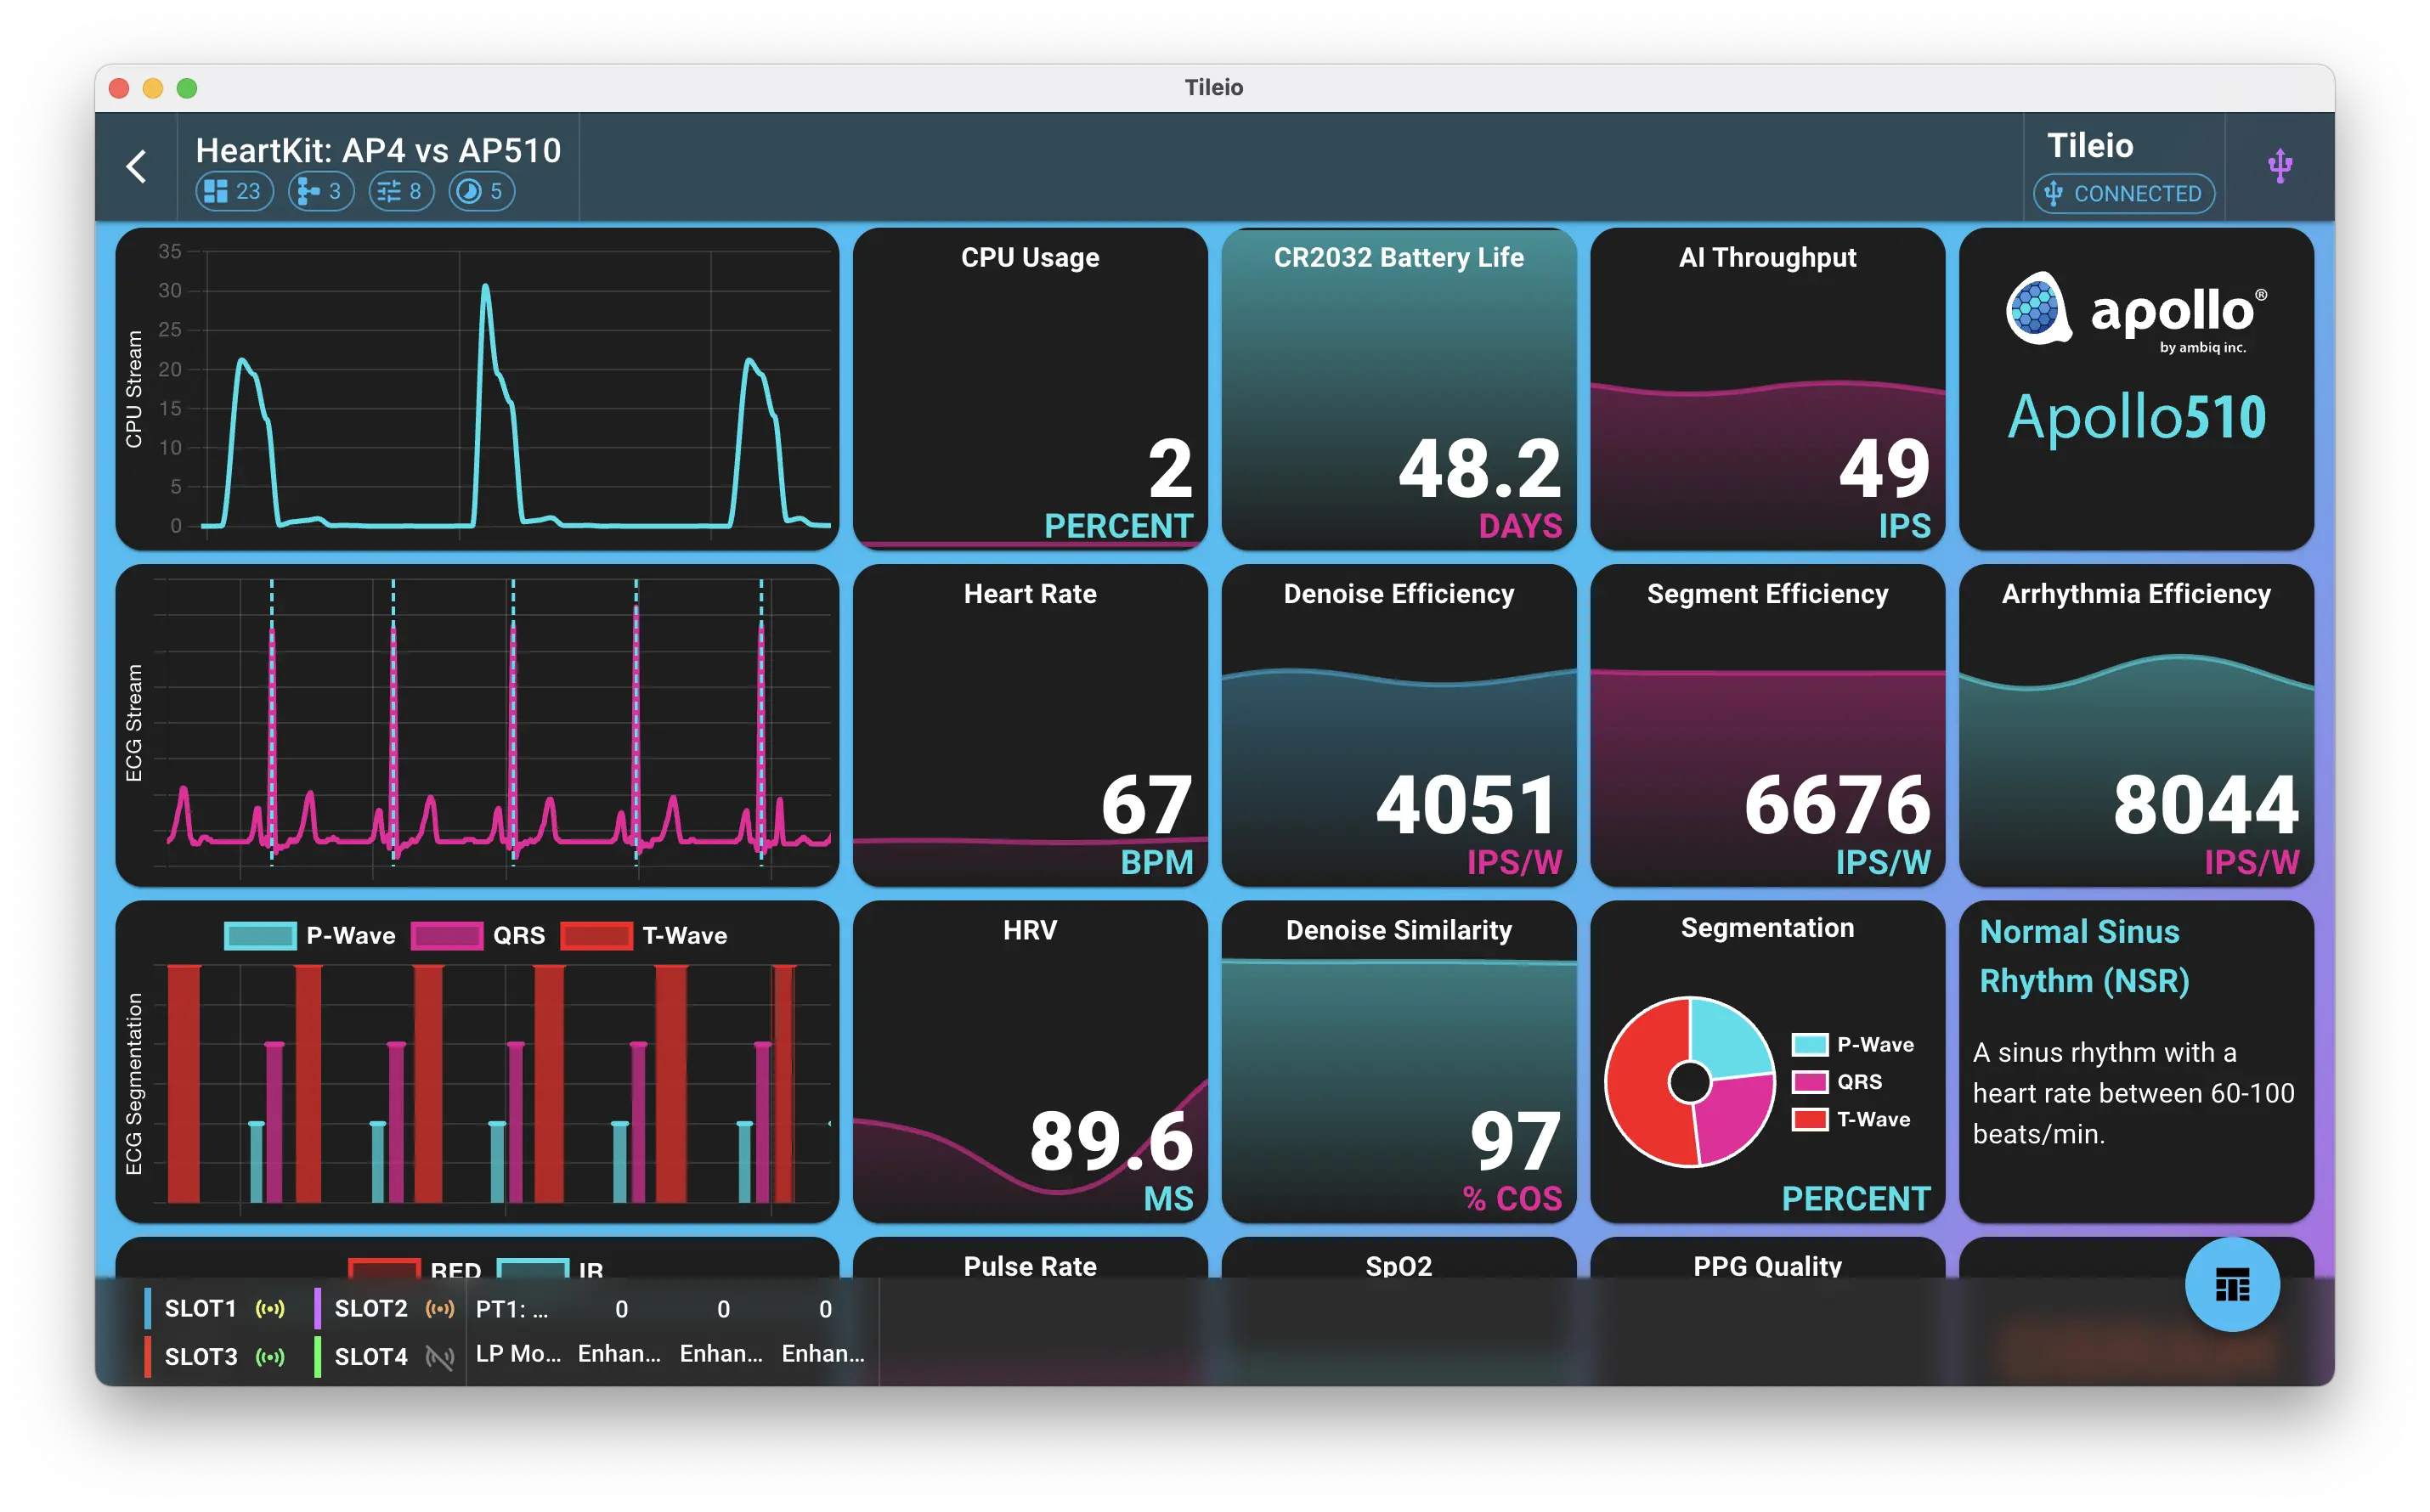This screenshot has height=1512, width=2430.
Task: Toggle P-Wave in the ECG Segmentation bar legend
Action: pos(310,935)
